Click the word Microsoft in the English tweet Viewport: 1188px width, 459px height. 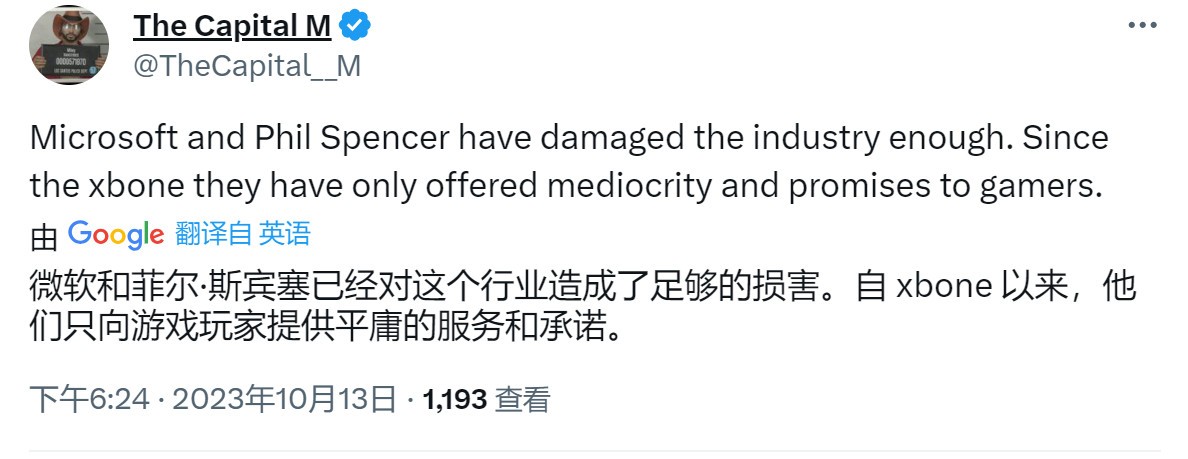(106, 137)
